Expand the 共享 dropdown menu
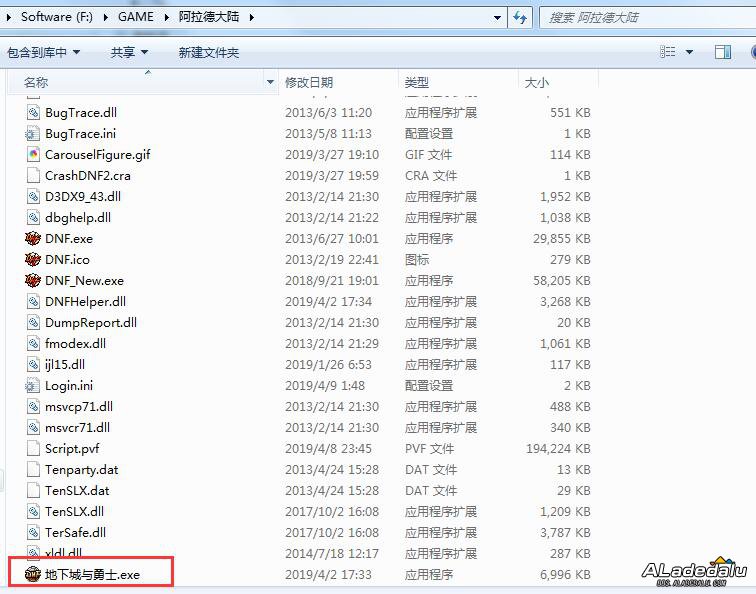 click(129, 52)
